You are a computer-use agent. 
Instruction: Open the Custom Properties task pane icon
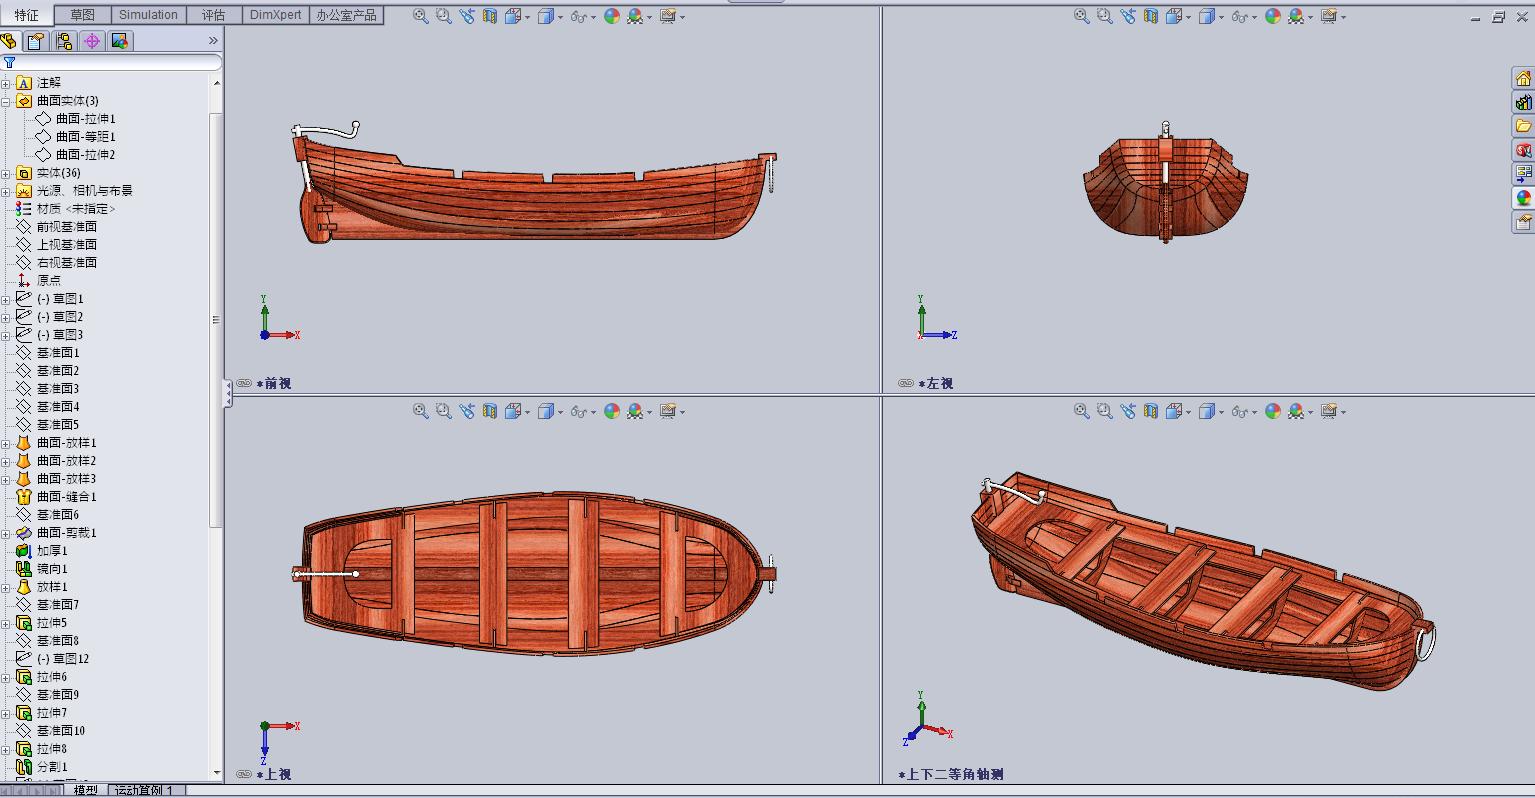click(1523, 222)
